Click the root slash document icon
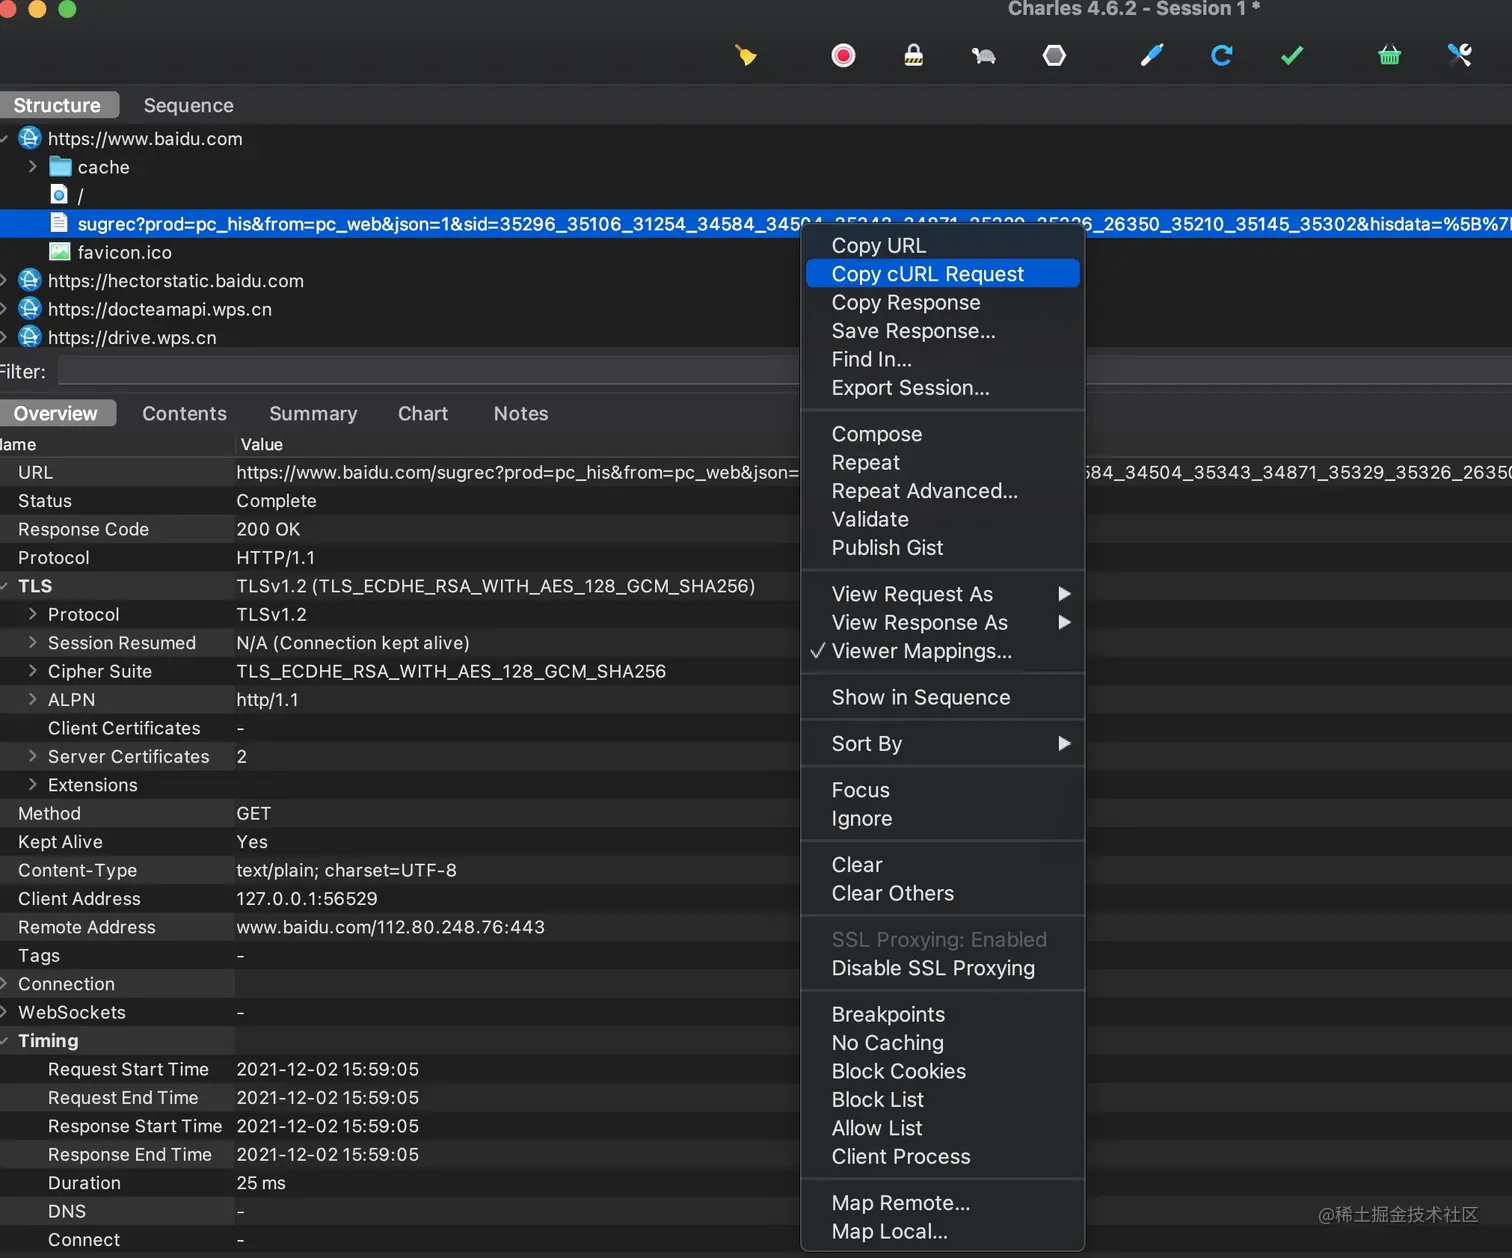Image resolution: width=1512 pixels, height=1258 pixels. click(59, 194)
